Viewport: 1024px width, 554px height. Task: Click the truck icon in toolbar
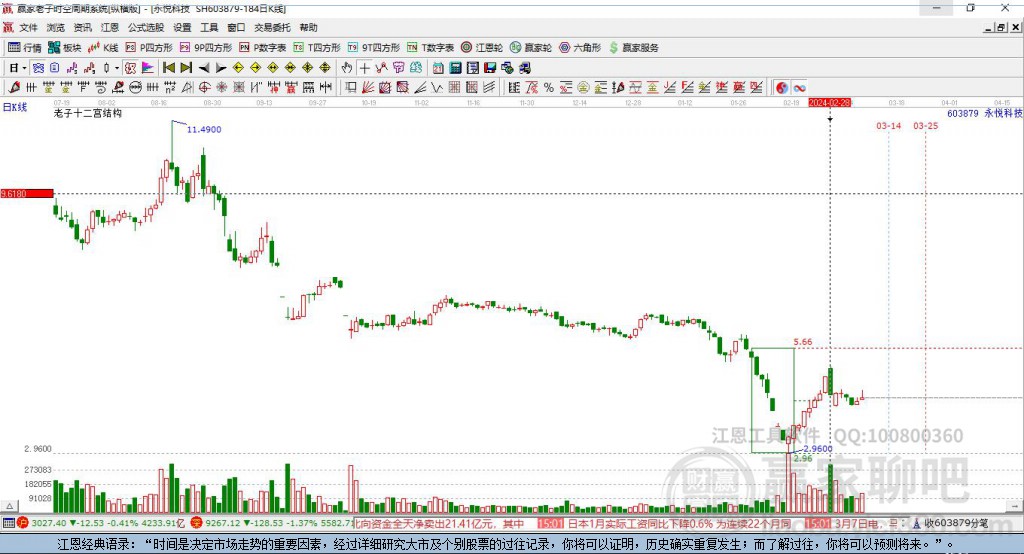click(x=525, y=68)
